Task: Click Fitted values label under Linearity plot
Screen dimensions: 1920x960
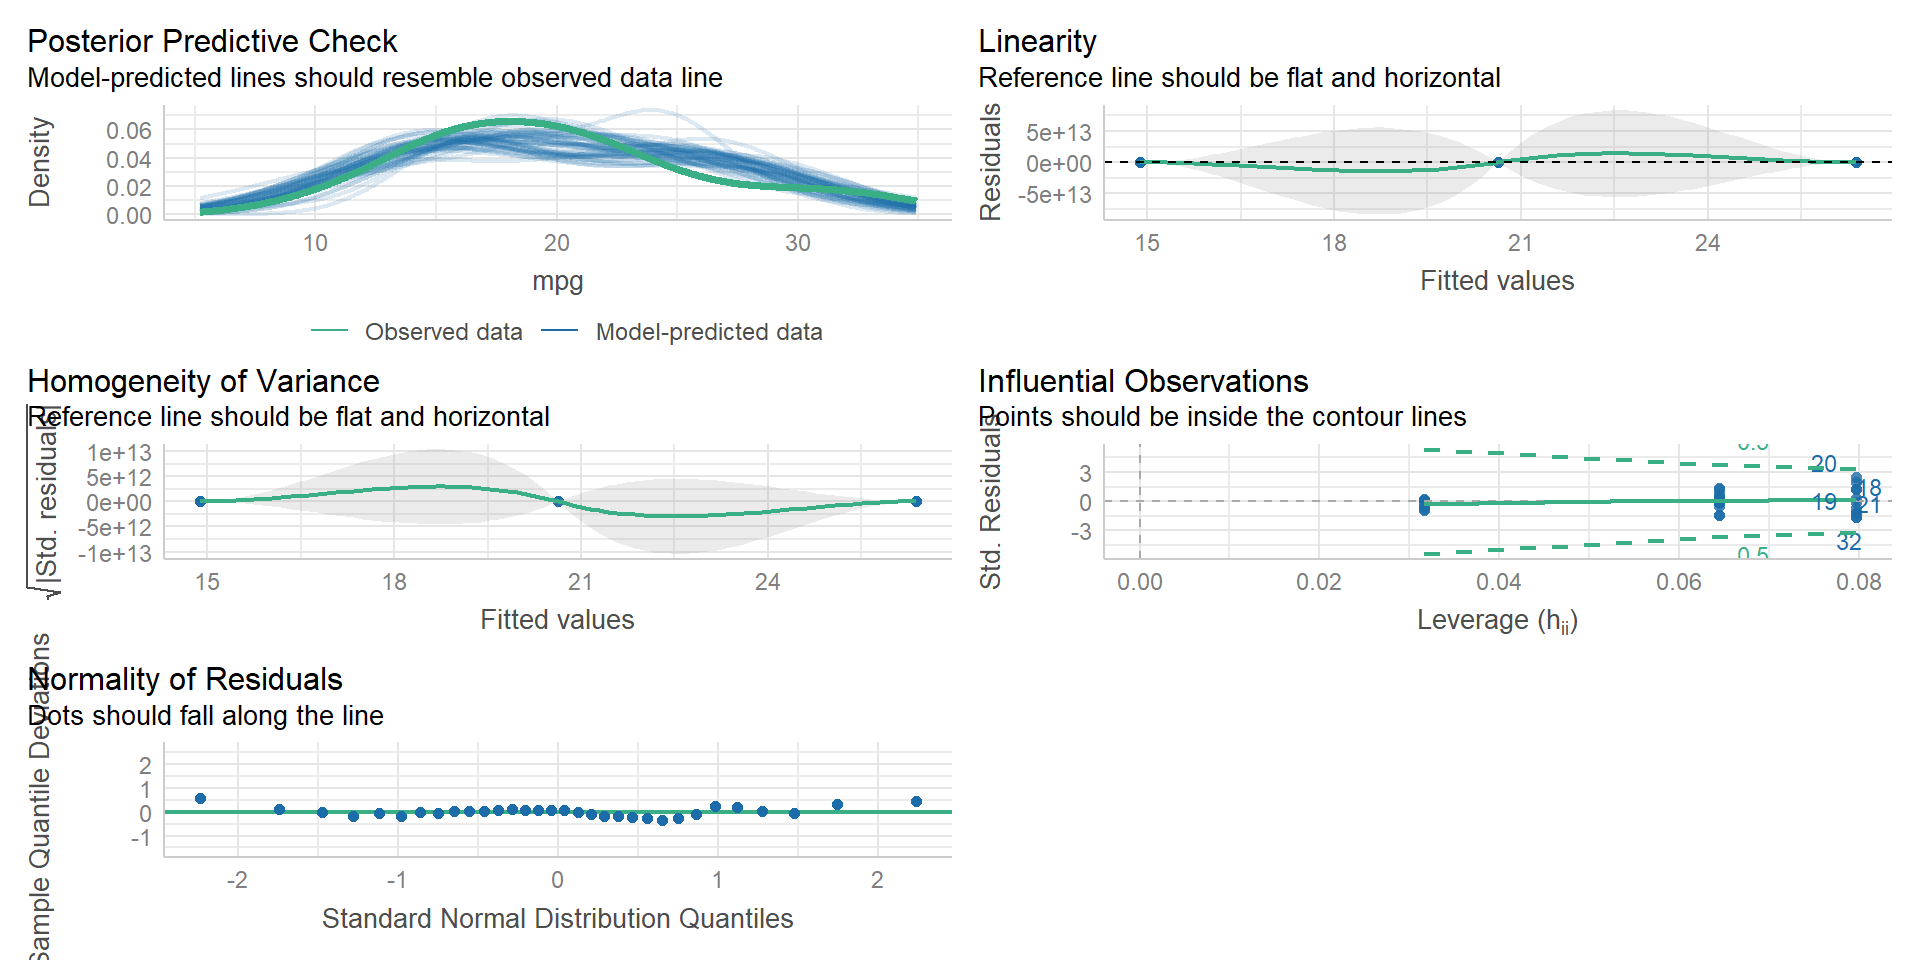Action: 1497,281
